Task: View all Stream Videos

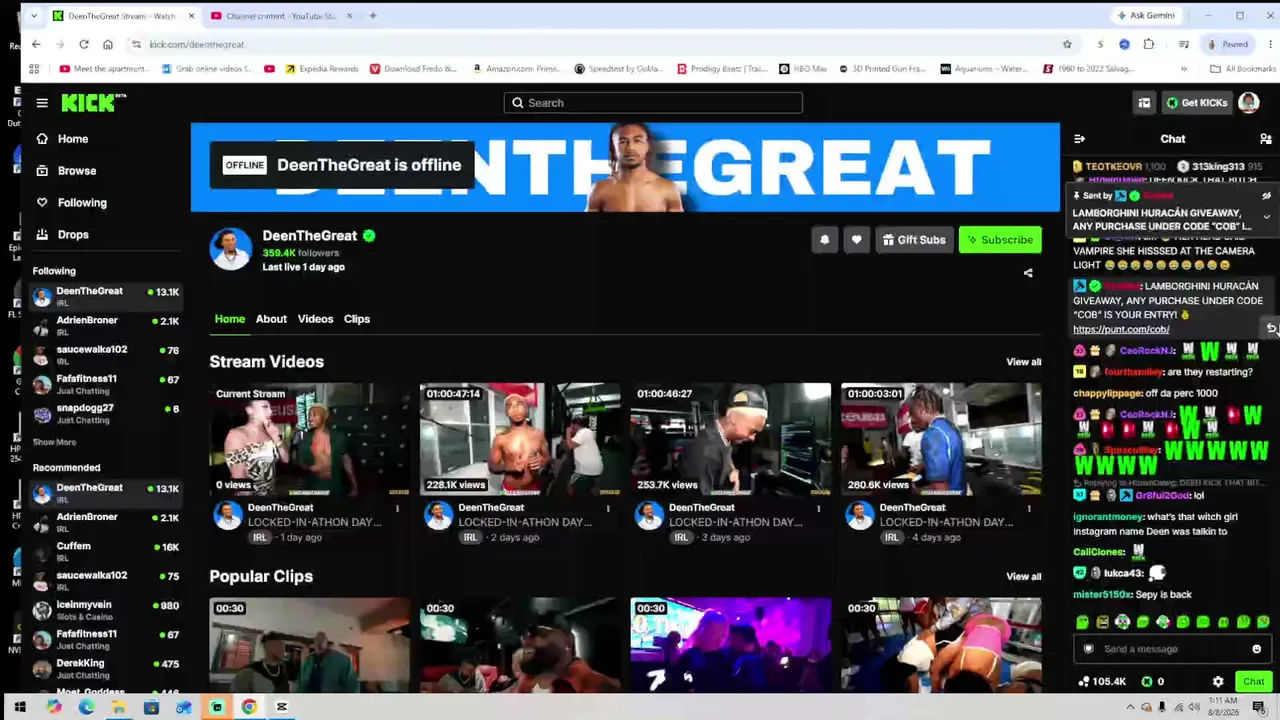Action: pyautogui.click(x=1023, y=362)
